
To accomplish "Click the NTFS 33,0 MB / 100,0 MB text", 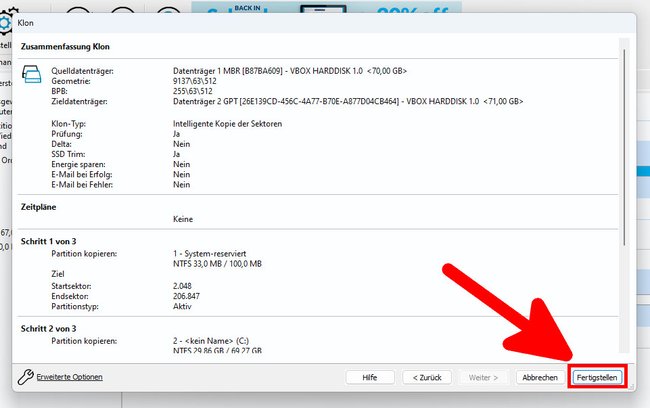I will [217, 264].
